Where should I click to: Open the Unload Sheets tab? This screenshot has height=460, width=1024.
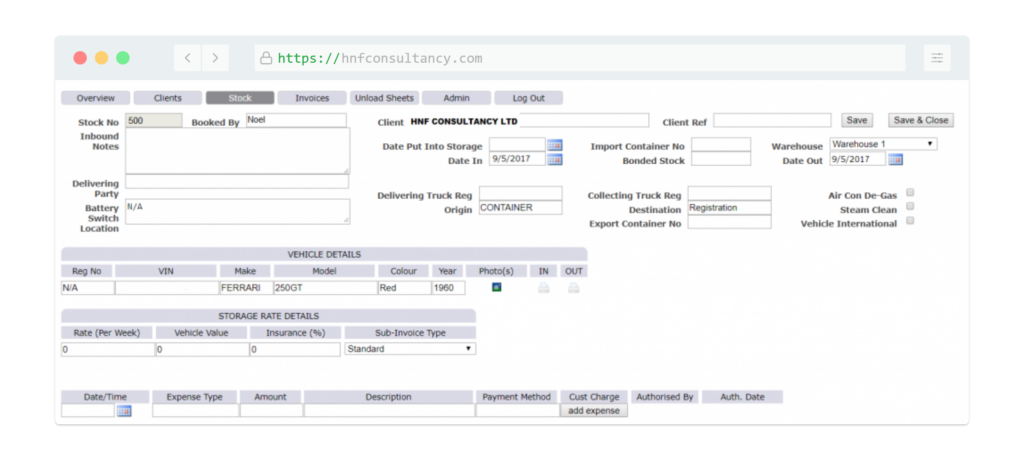(x=384, y=98)
